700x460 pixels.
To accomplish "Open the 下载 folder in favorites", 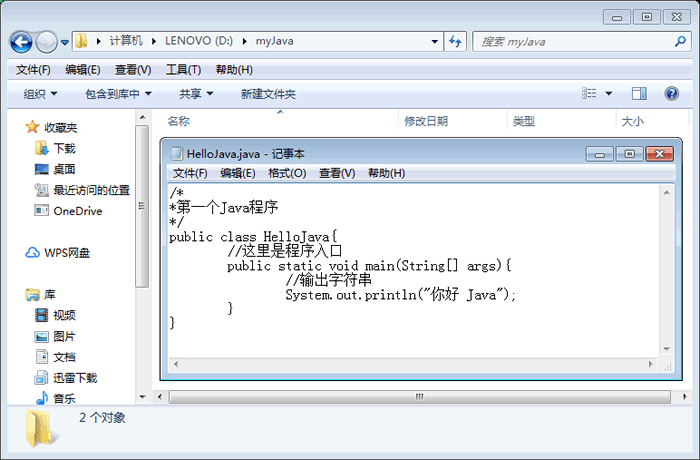I will click(64, 148).
